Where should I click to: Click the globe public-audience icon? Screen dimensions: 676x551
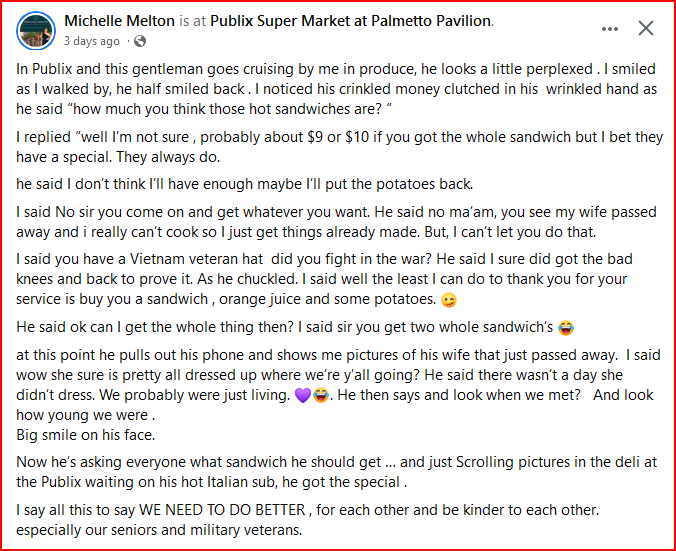pyautogui.click(x=138, y=42)
